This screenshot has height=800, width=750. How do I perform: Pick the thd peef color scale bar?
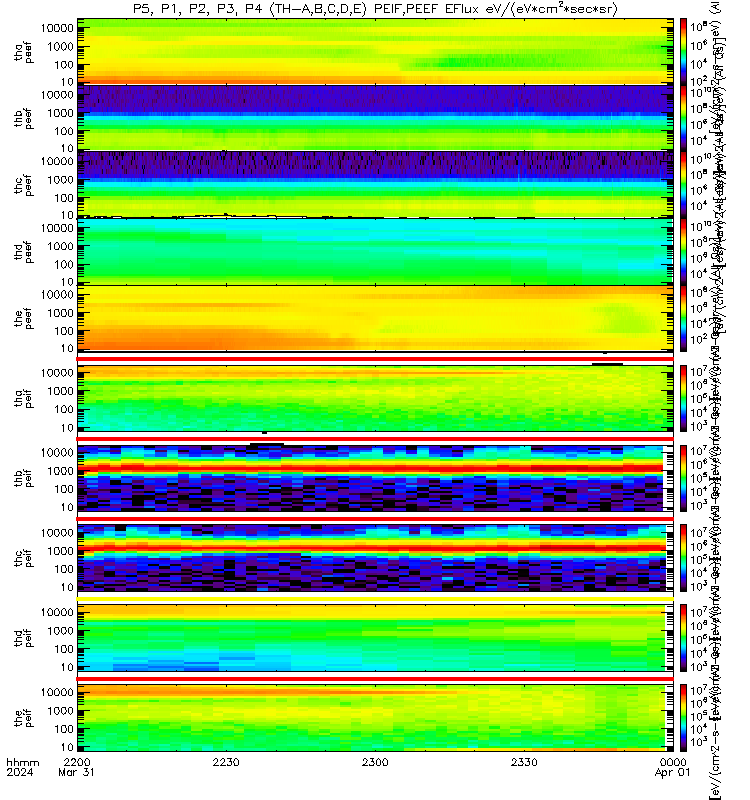(683, 252)
